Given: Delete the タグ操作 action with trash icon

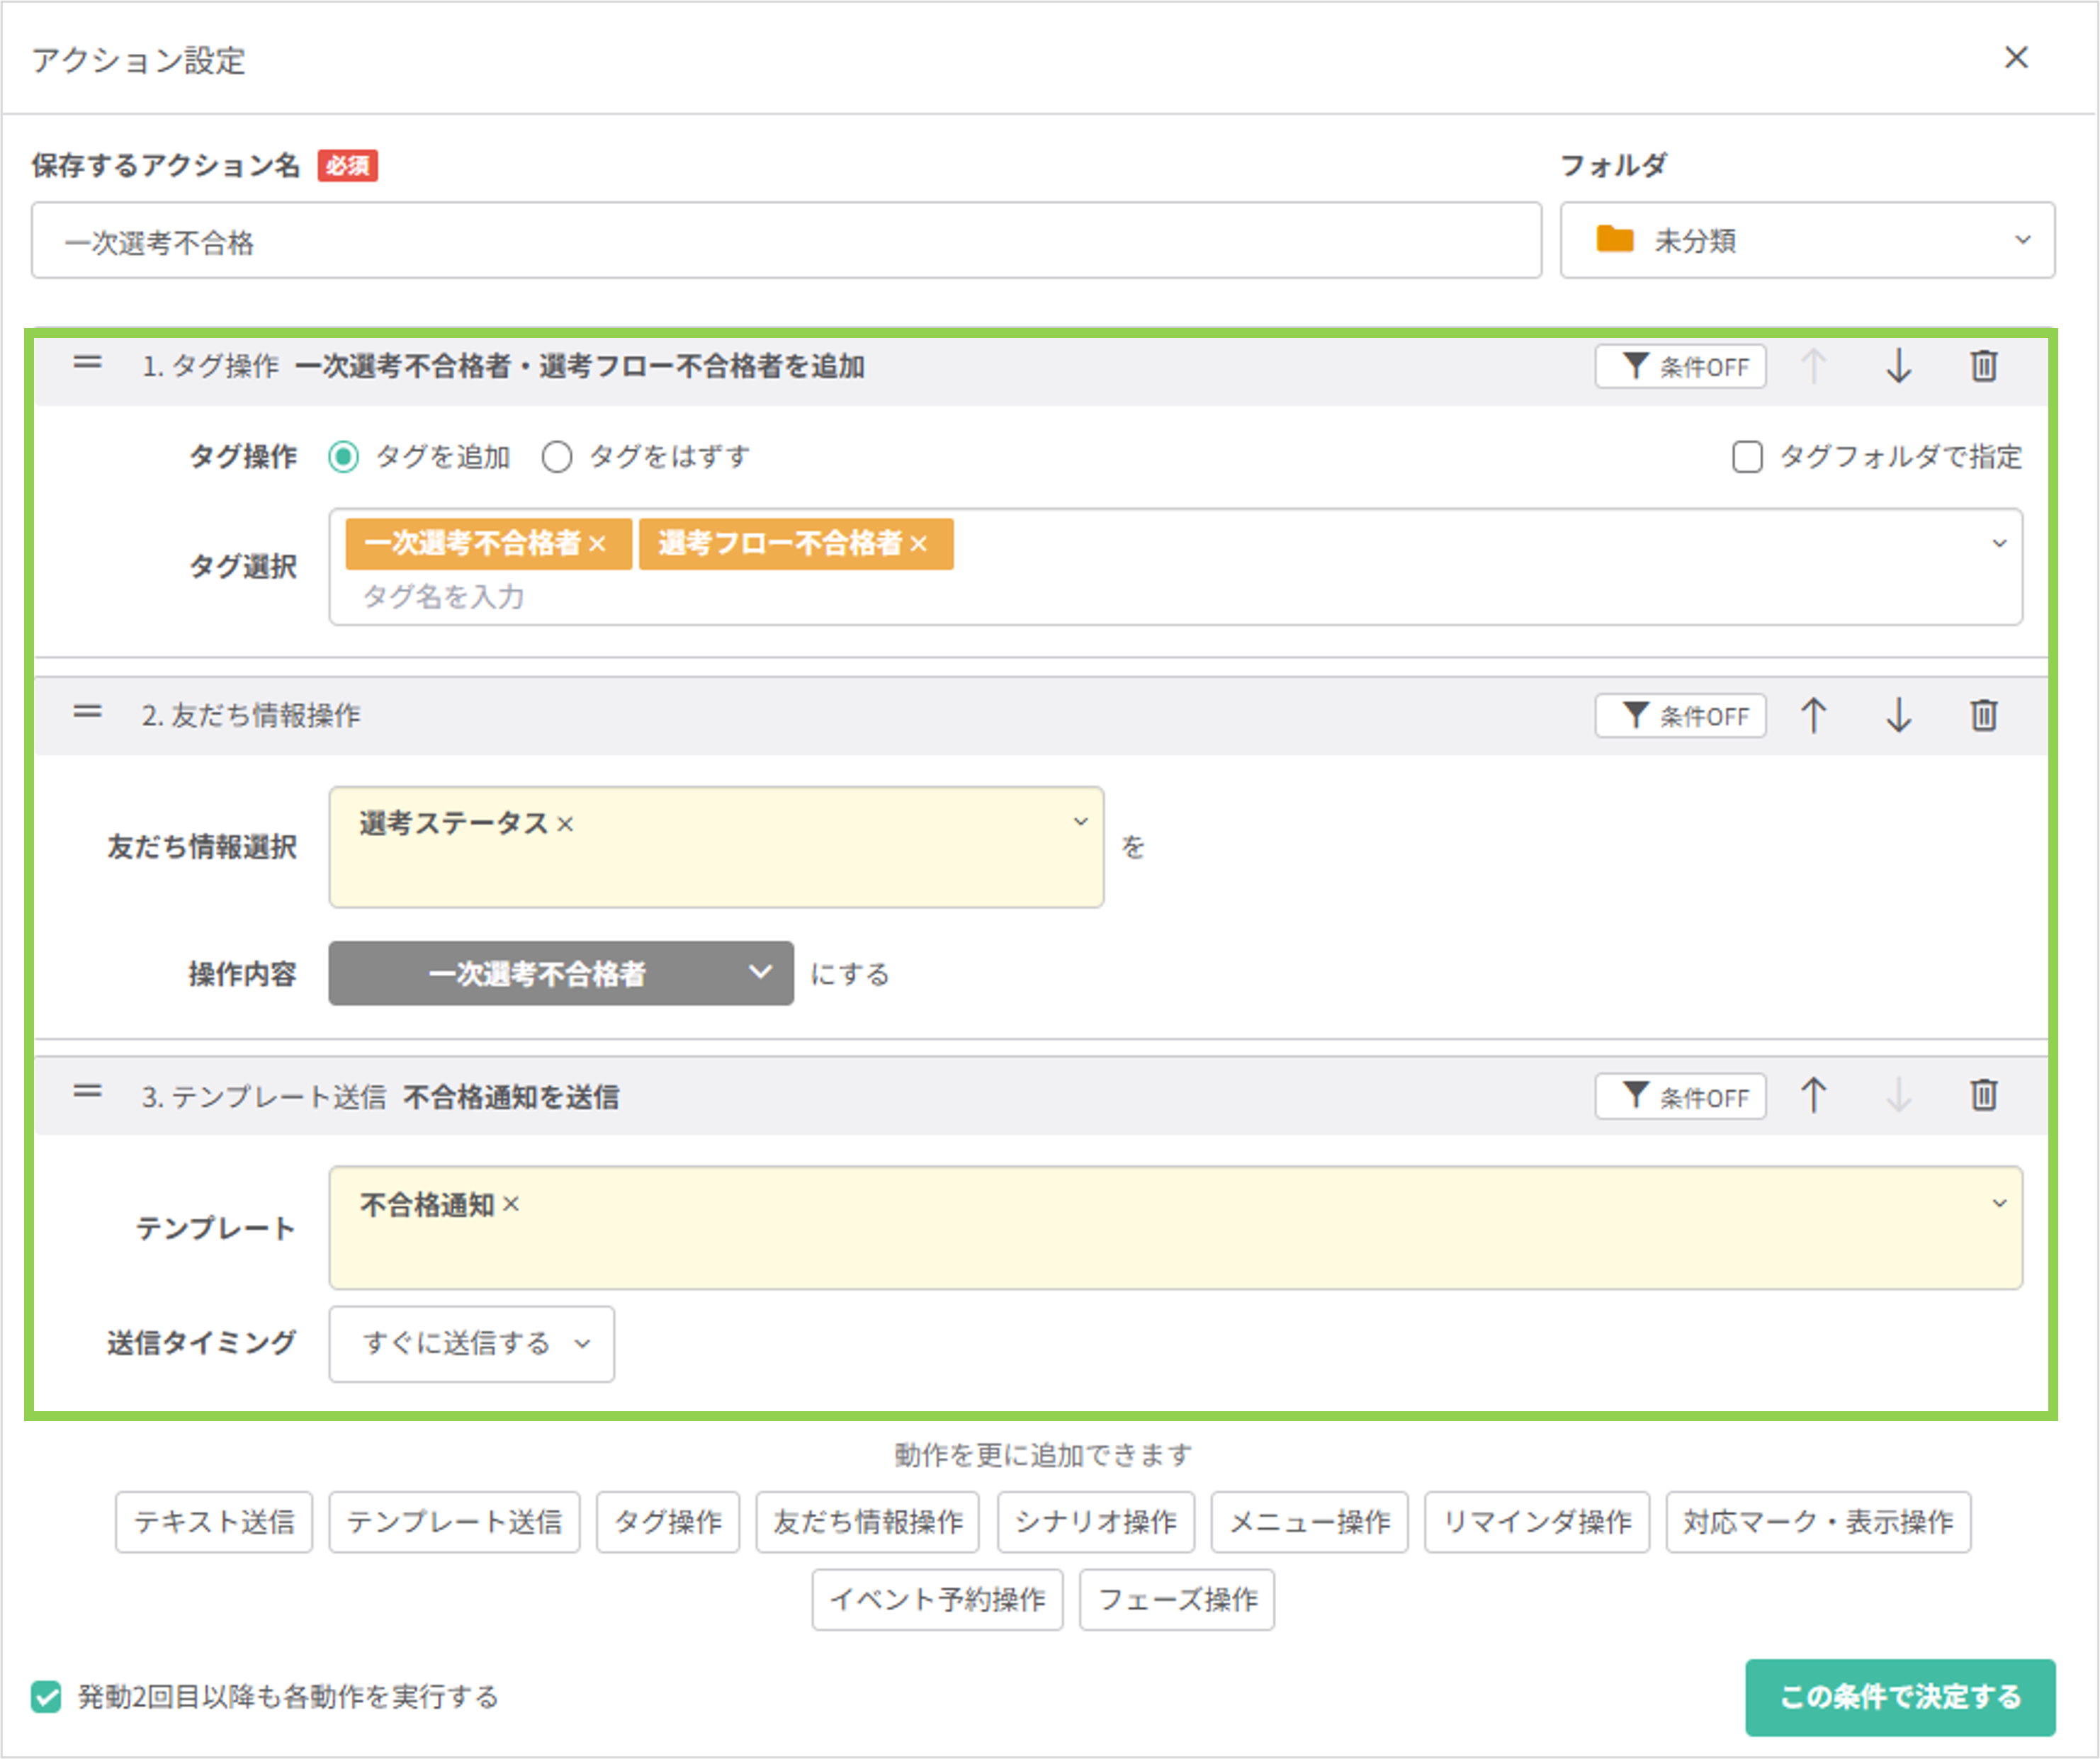Looking at the screenshot, I should pos(1983,366).
